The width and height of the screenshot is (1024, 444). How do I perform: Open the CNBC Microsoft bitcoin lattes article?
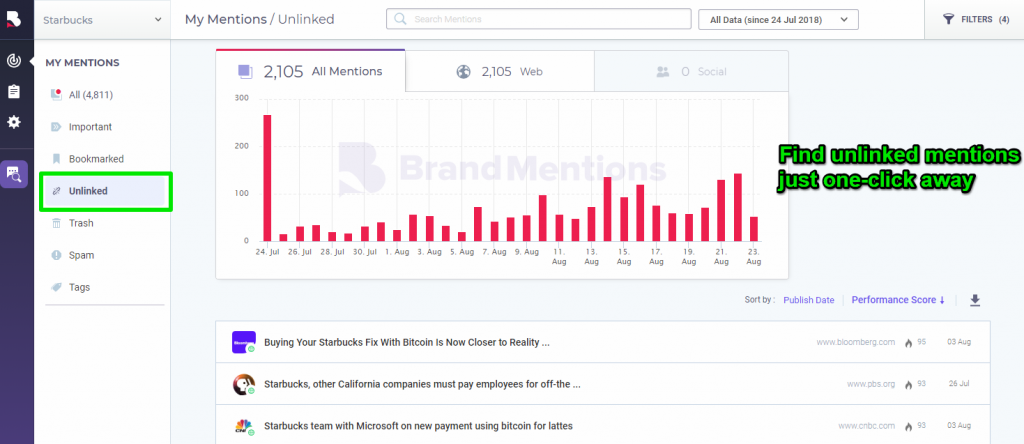click(418, 426)
